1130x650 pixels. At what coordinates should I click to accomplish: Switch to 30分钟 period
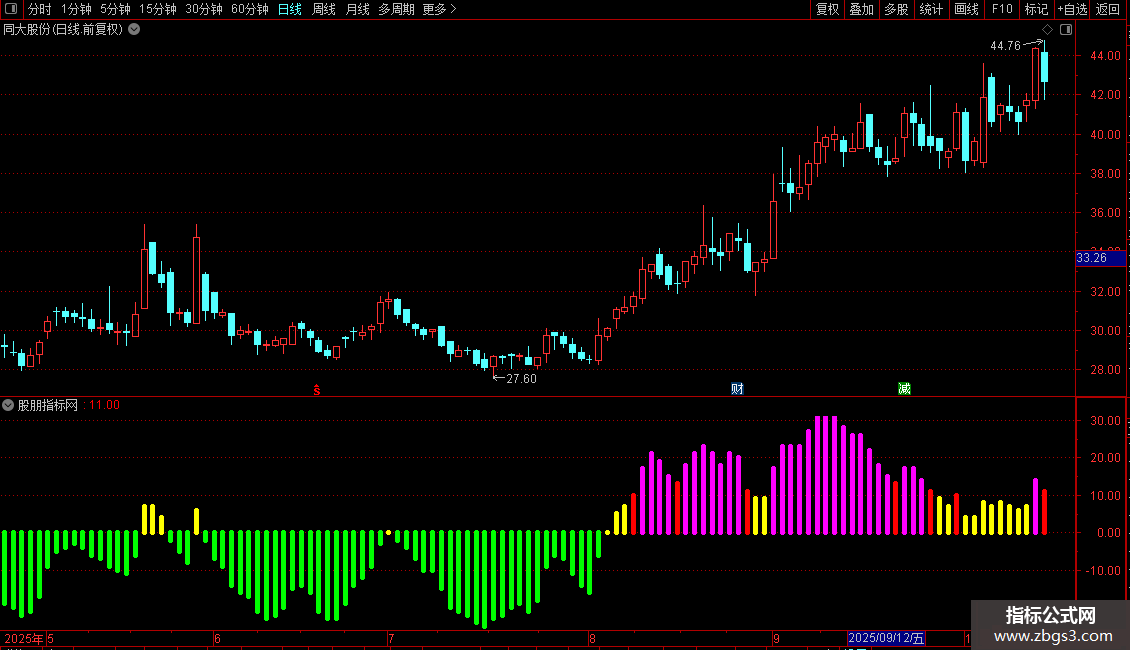204,9
